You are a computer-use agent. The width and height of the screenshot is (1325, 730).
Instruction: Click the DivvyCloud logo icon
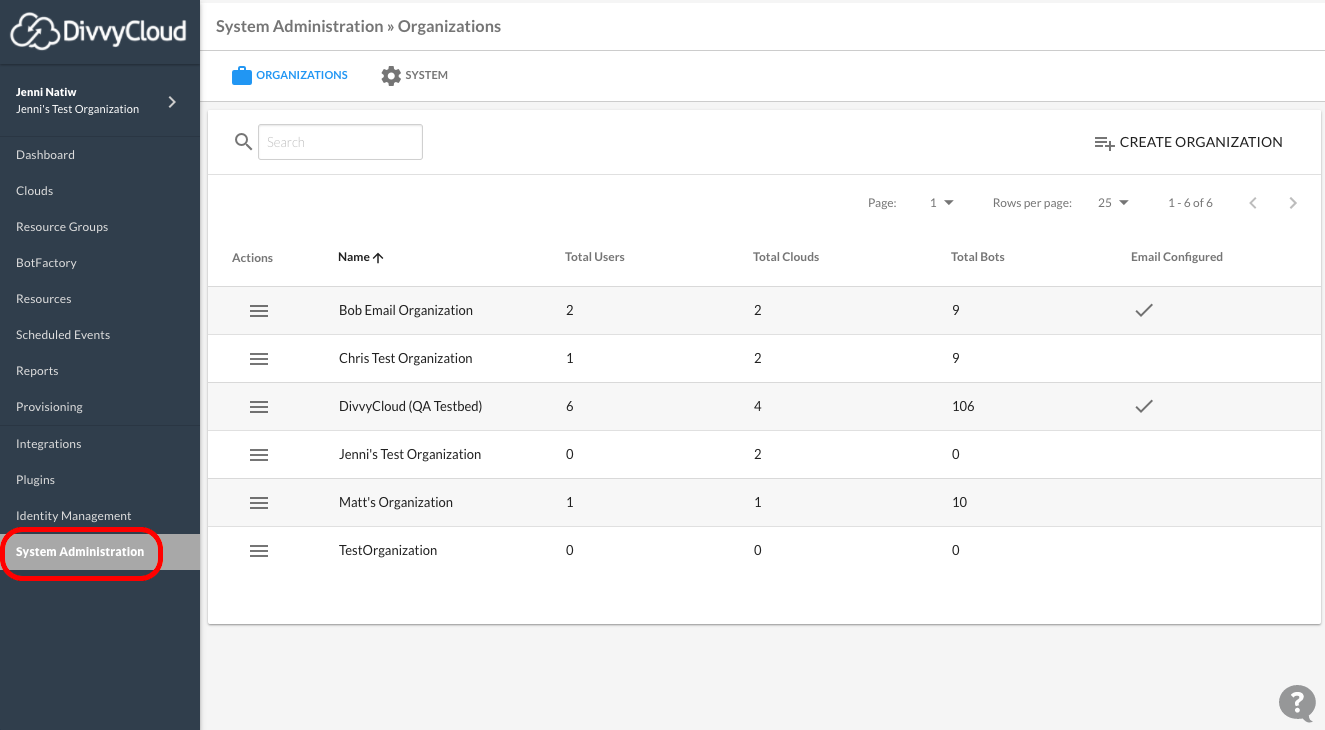[x=36, y=31]
